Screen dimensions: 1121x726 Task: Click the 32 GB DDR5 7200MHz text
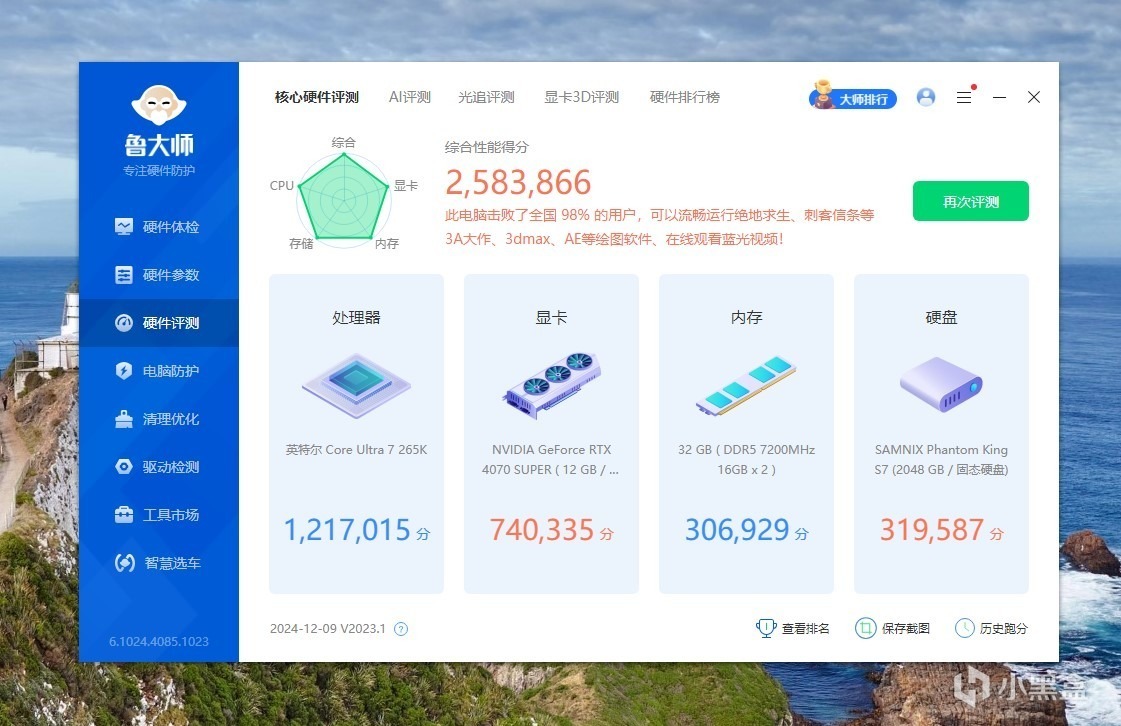point(746,459)
